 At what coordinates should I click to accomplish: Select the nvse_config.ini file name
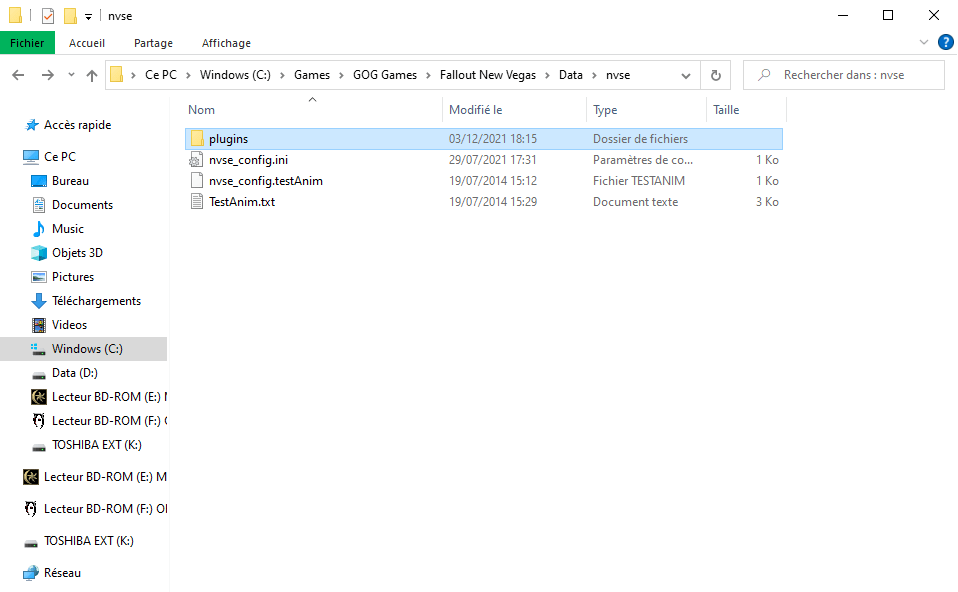pyautogui.click(x=248, y=160)
